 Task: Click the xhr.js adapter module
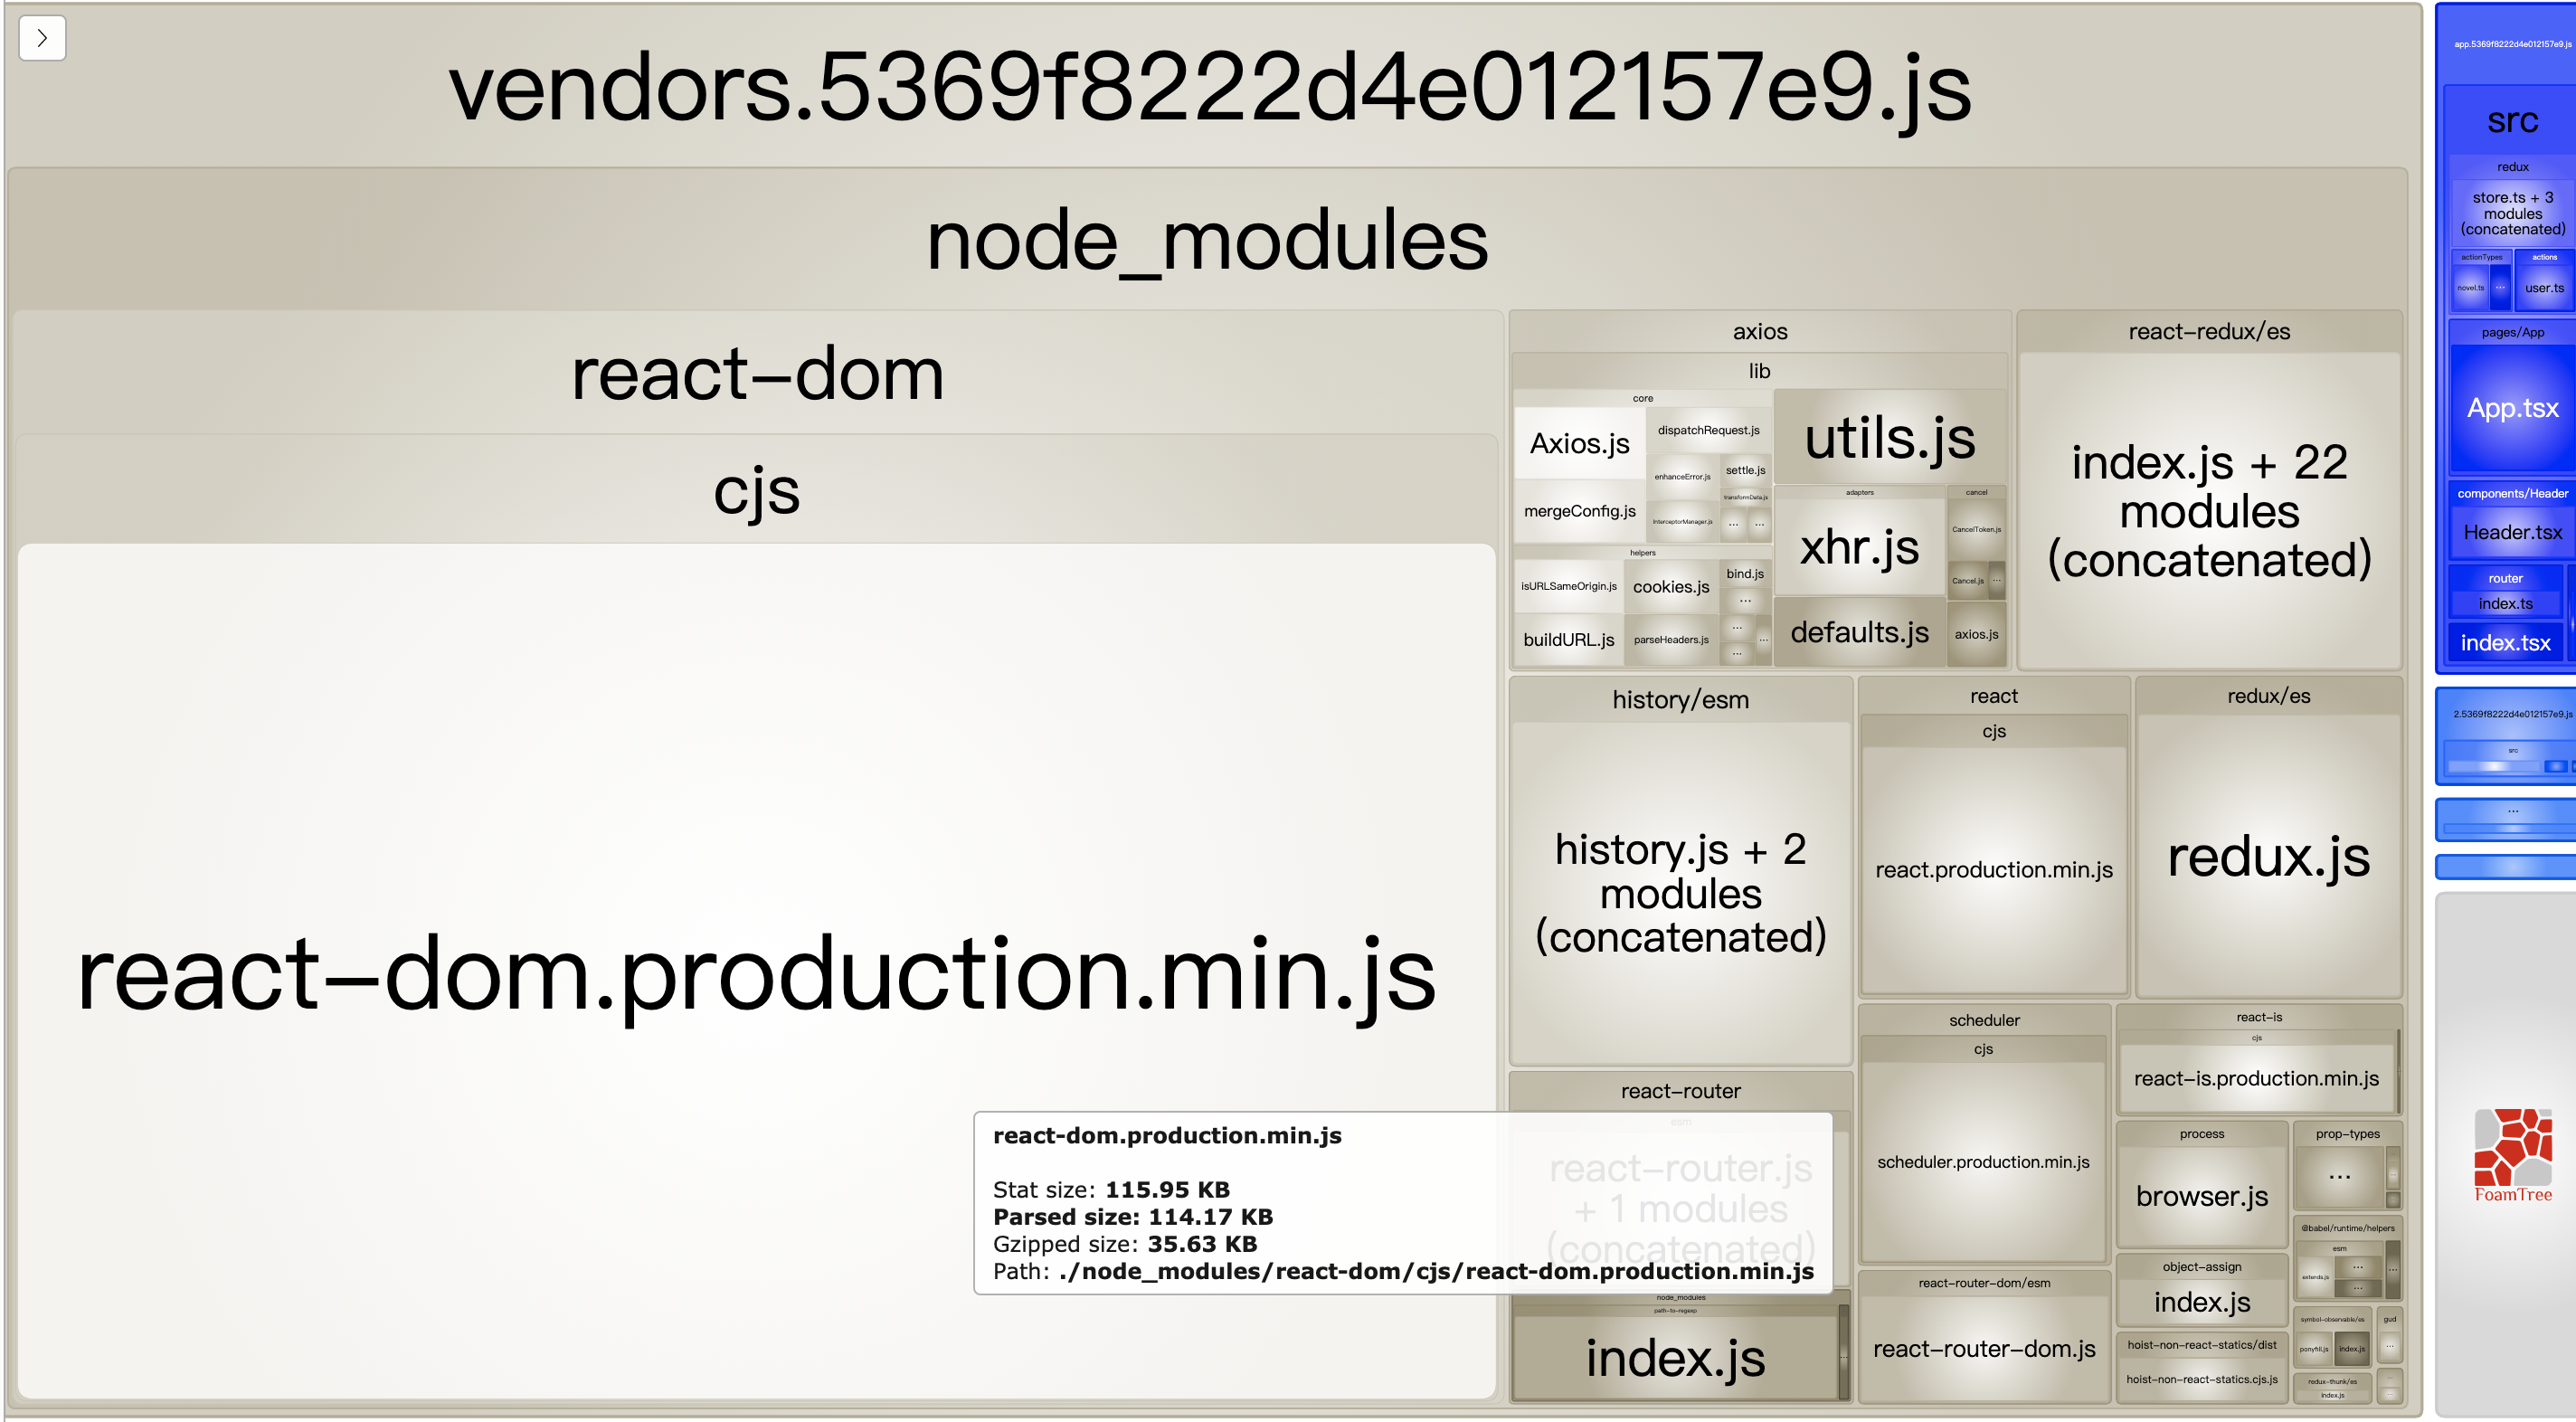pyautogui.click(x=1859, y=547)
